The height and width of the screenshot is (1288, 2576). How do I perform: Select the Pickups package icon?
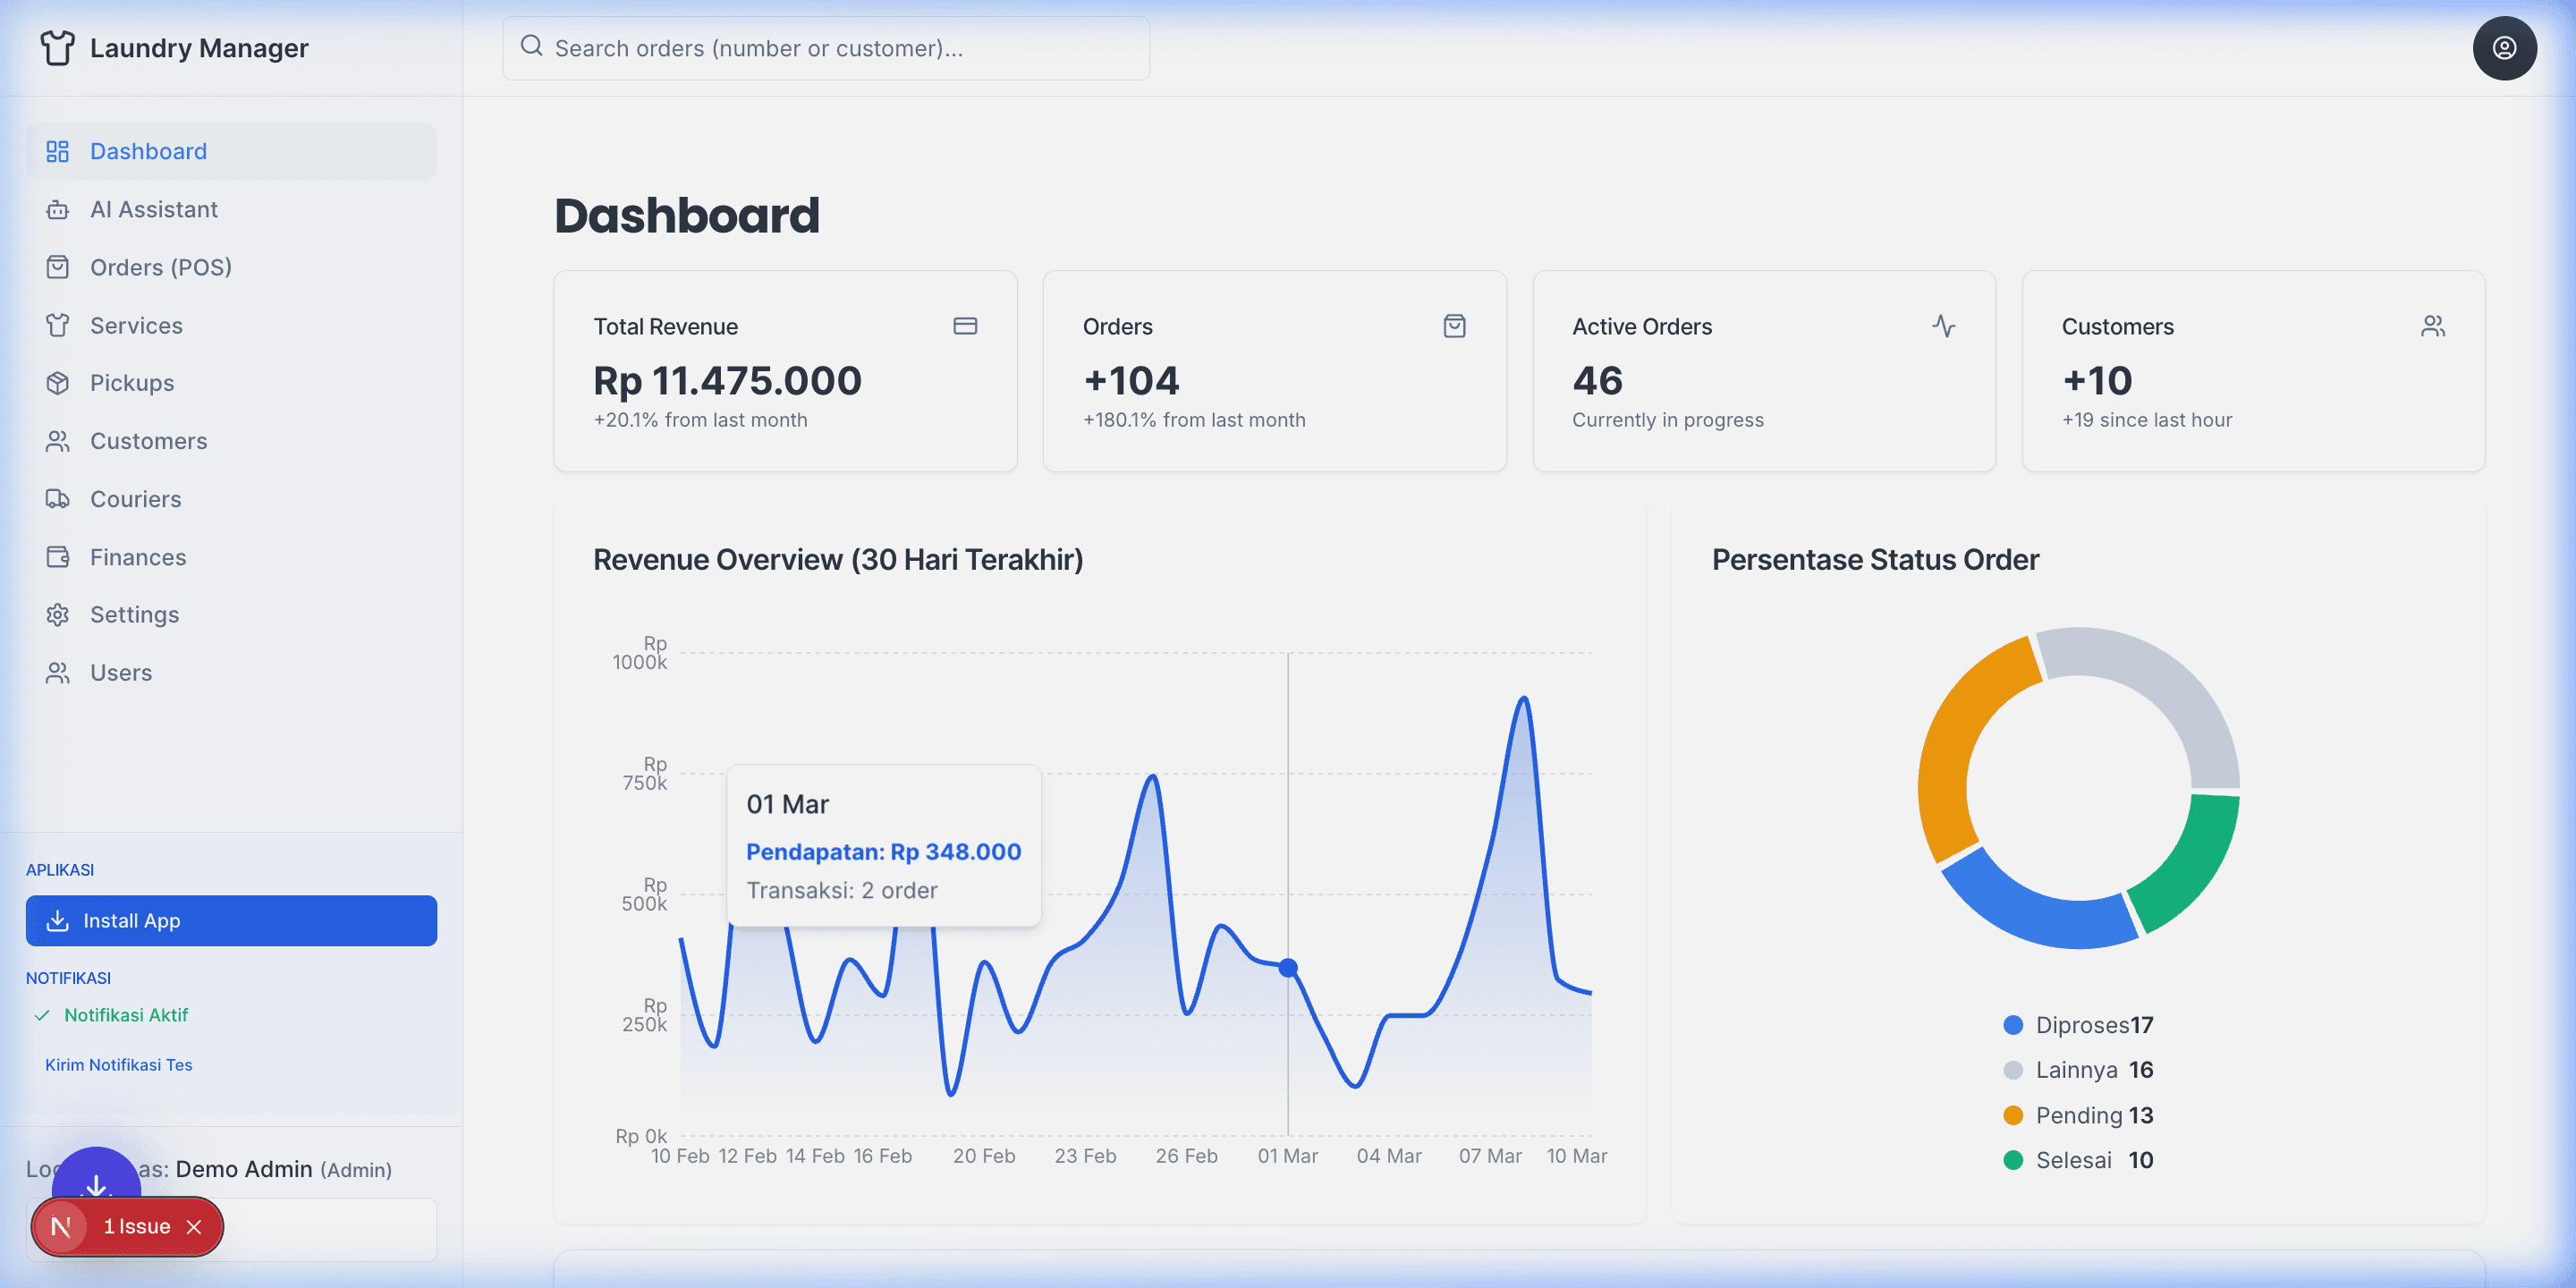click(57, 383)
